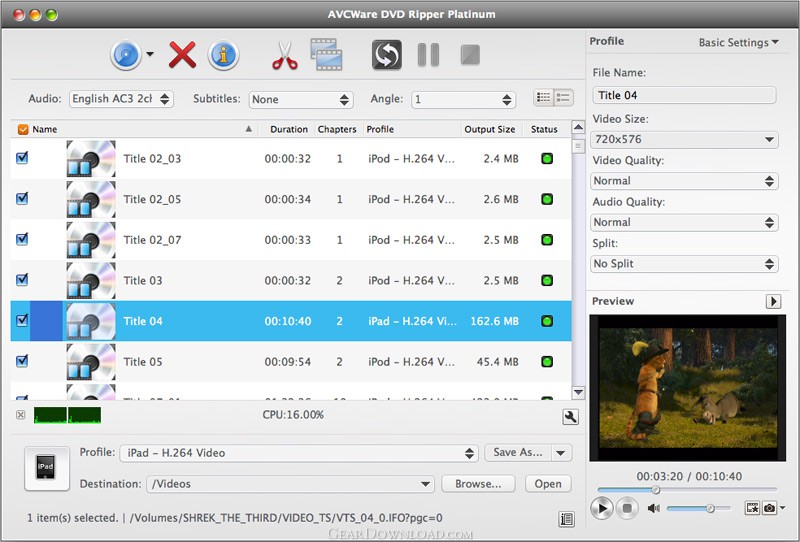
Task: Switch to detailed list view
Action: click(564, 97)
